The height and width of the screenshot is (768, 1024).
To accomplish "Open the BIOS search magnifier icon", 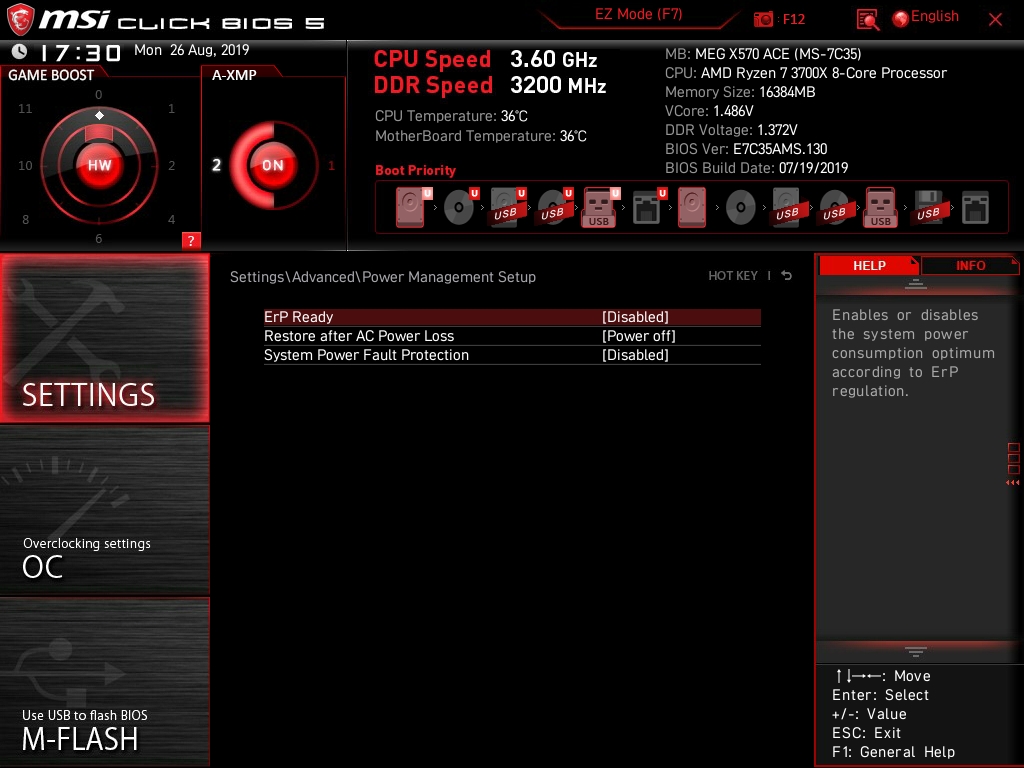I will click(x=867, y=20).
